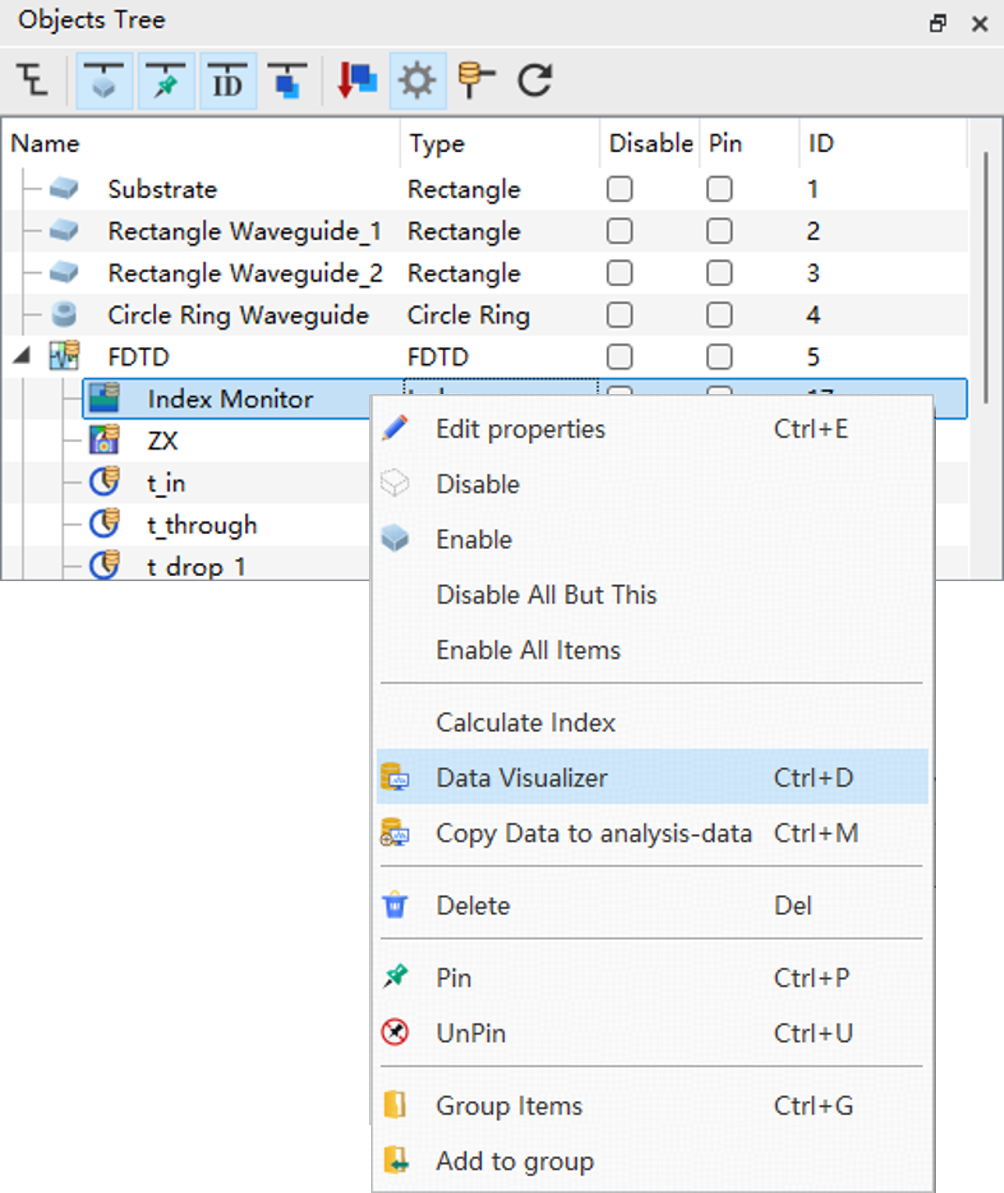Click the tree hierarchy icon in toolbar

point(35,81)
